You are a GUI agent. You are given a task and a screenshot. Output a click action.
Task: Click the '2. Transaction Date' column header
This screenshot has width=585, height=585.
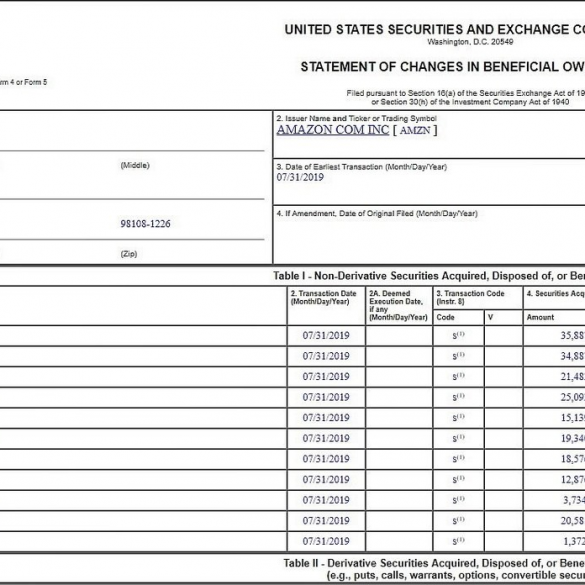[323, 297]
